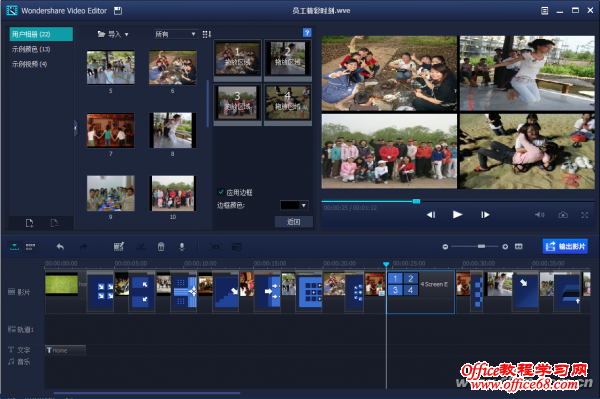The width and height of the screenshot is (600, 399).
Task: Click the timeline zoom slider handle
Action: [481, 246]
